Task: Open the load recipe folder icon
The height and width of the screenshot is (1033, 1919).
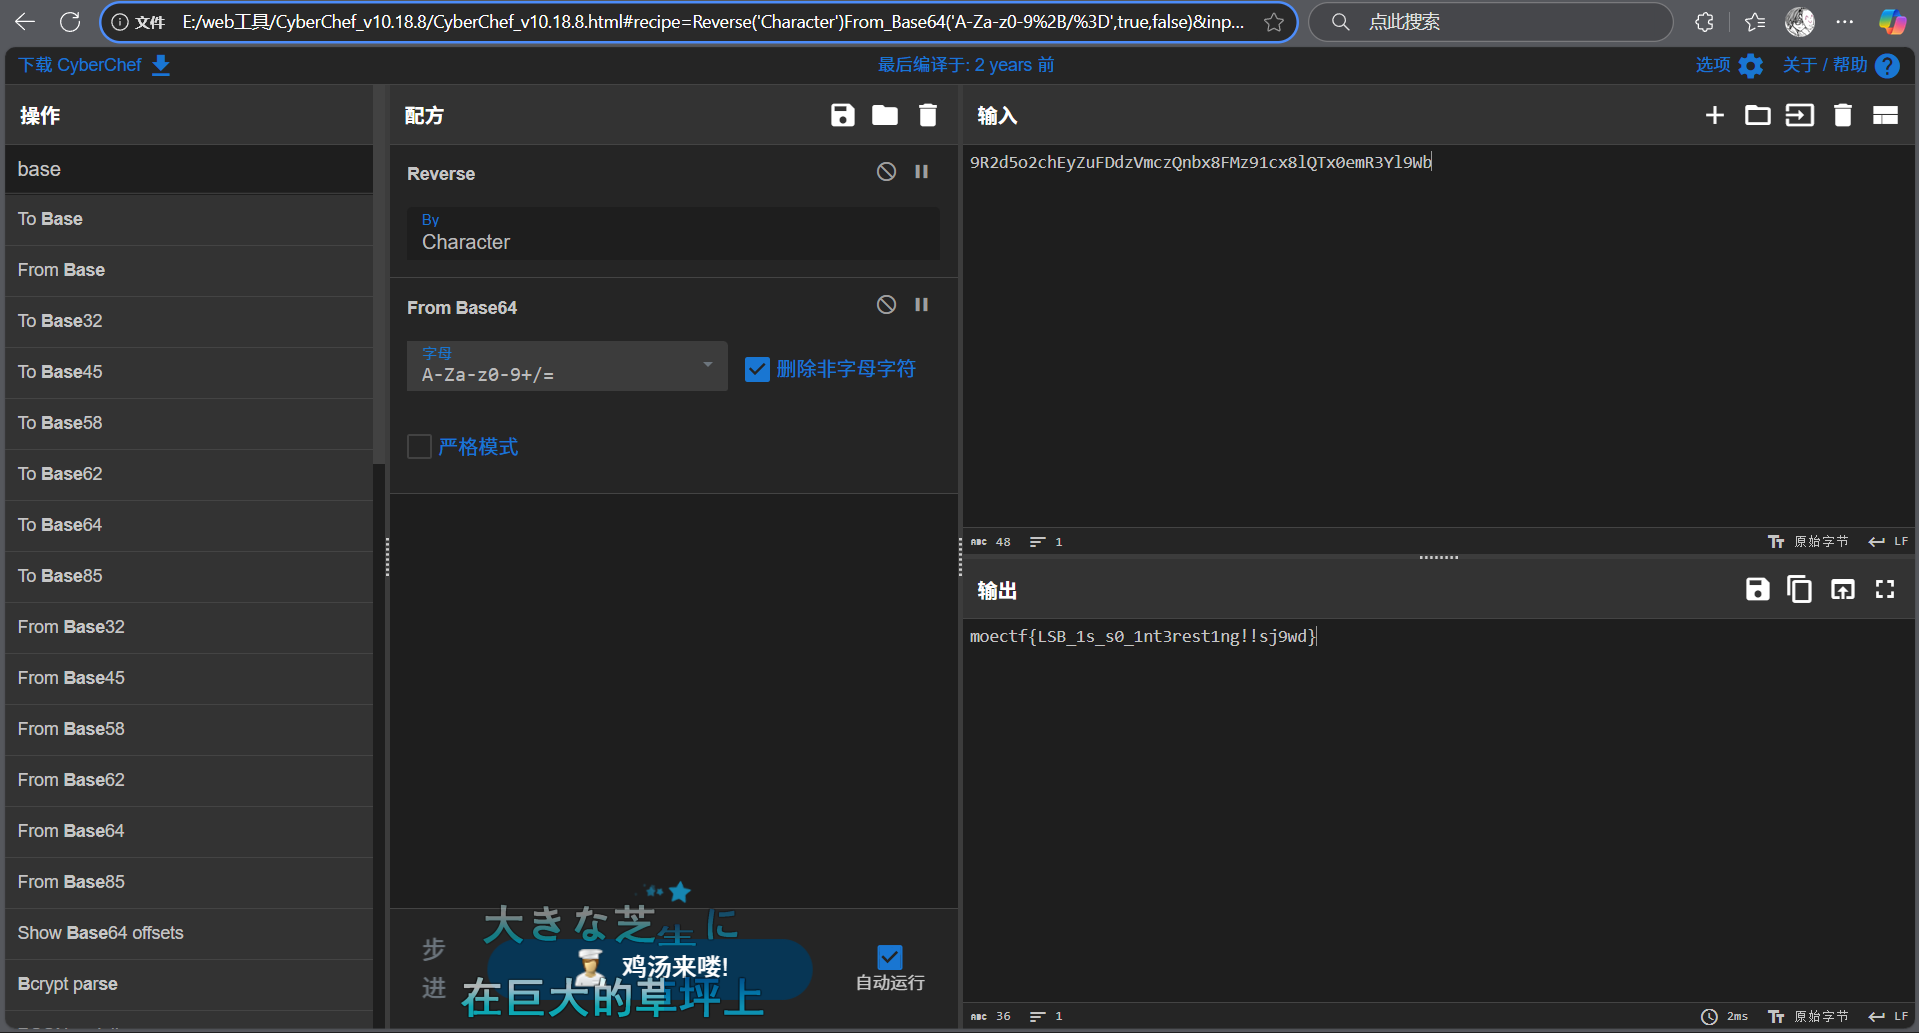Action: [884, 115]
